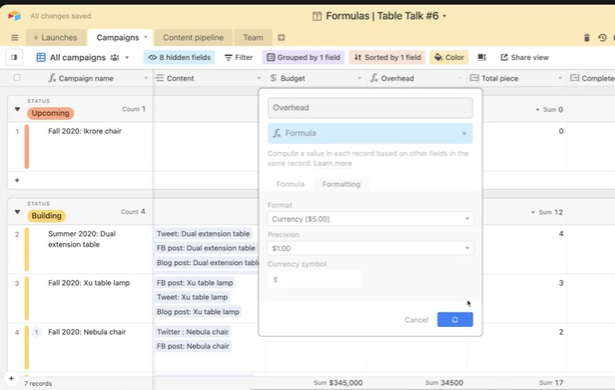The width and height of the screenshot is (615, 390).
Task: Click the Currency symbol input field
Action: (315, 280)
